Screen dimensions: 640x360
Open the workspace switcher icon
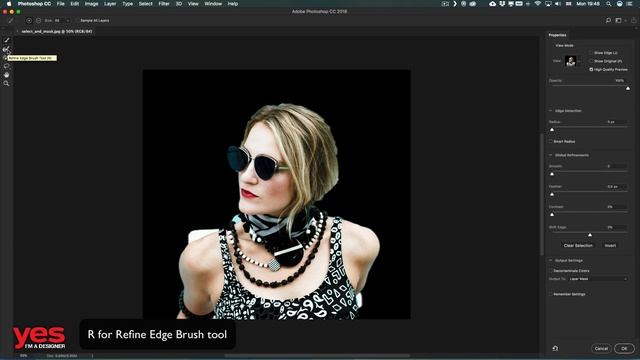pyautogui.click(x=619, y=20)
